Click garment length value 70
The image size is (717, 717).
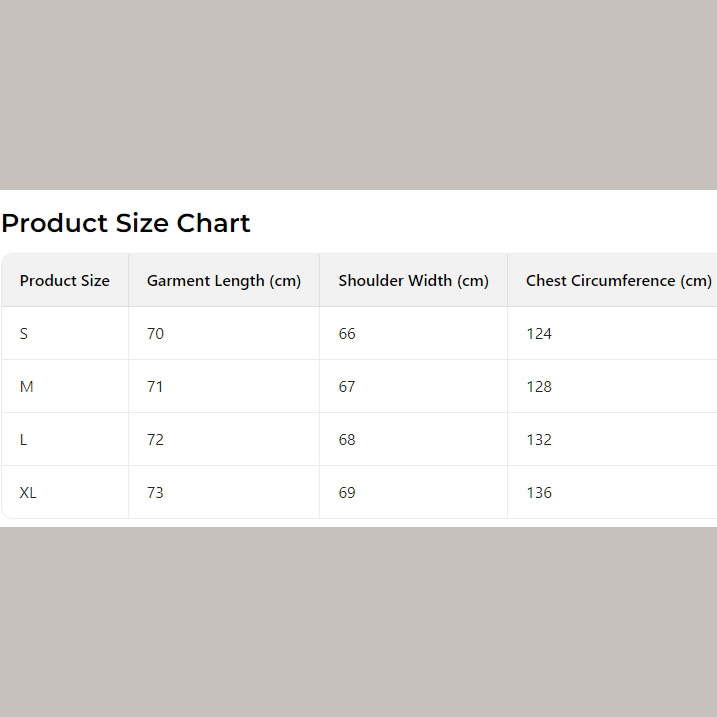click(155, 334)
